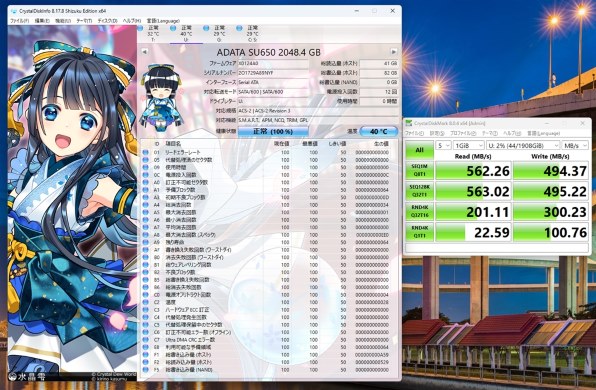
Task: Click the small Shizuku character image
Action: coord(162,97)
